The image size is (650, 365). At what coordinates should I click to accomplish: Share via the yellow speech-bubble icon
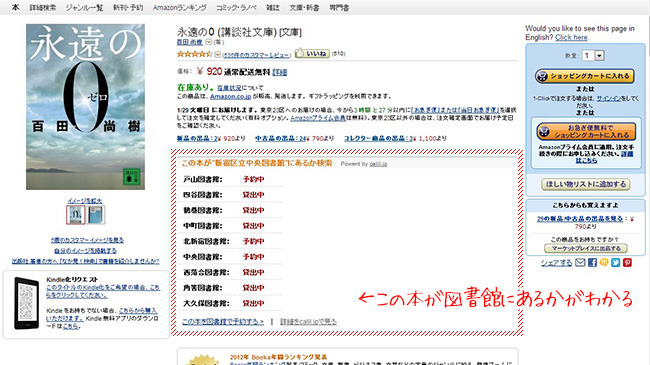pos(604,263)
